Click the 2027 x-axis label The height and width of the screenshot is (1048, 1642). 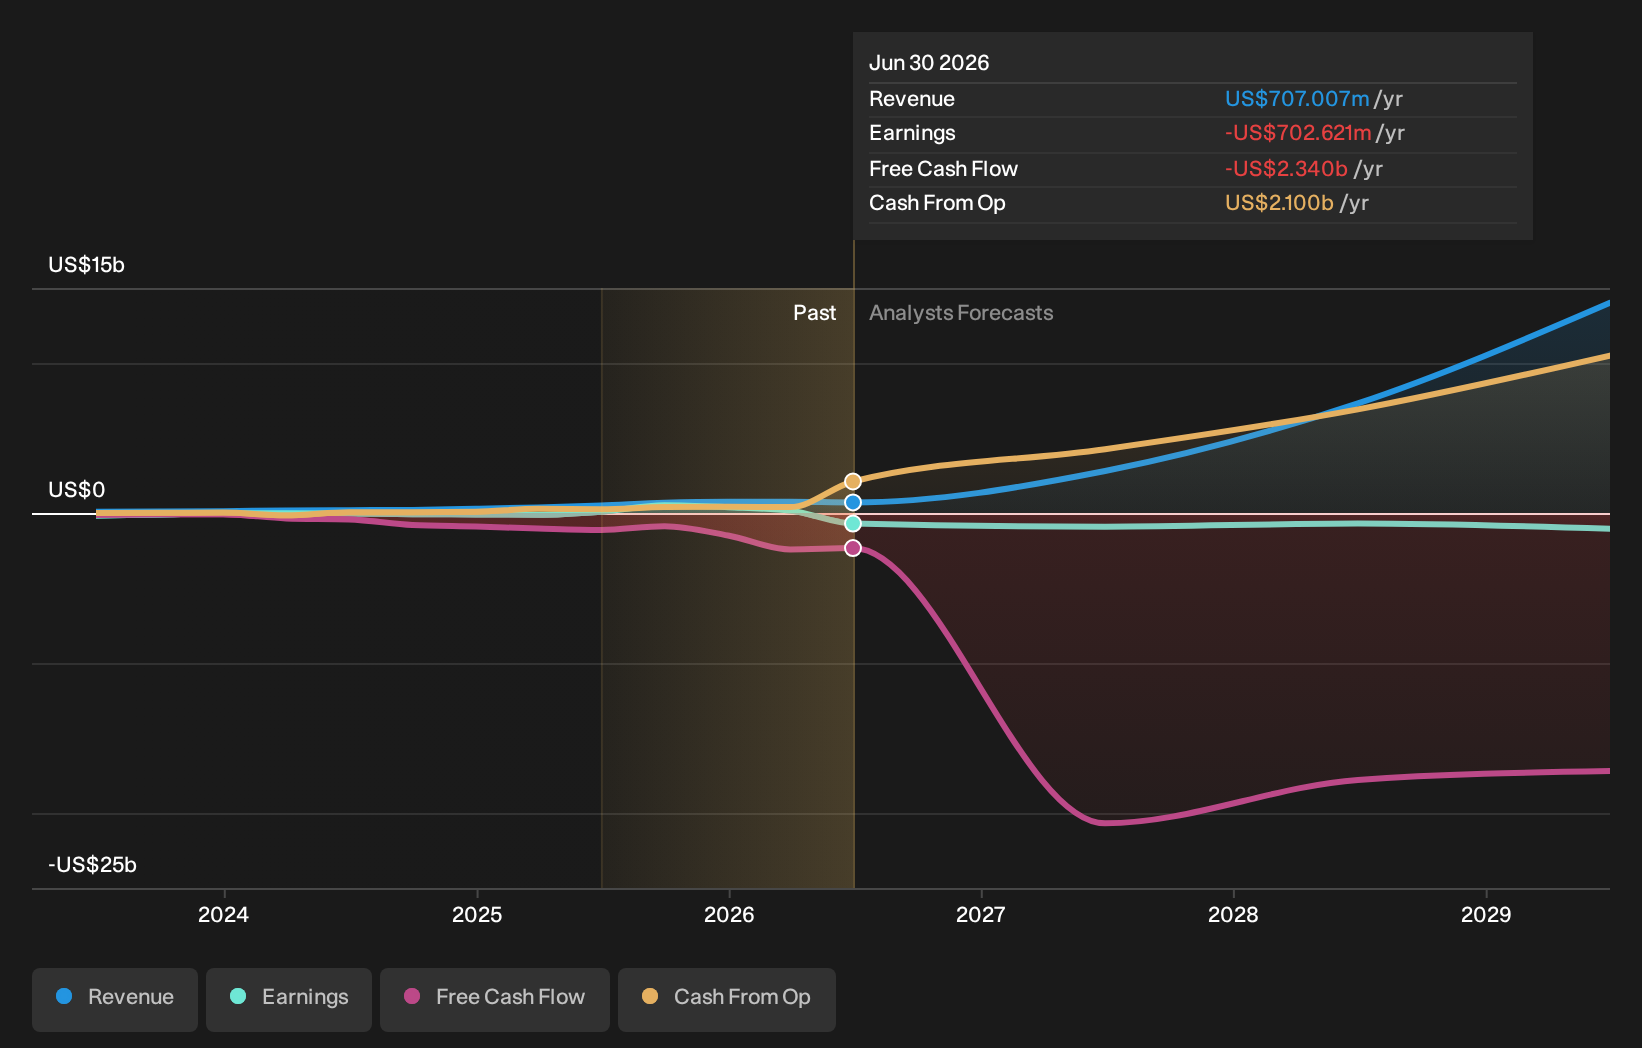click(981, 915)
